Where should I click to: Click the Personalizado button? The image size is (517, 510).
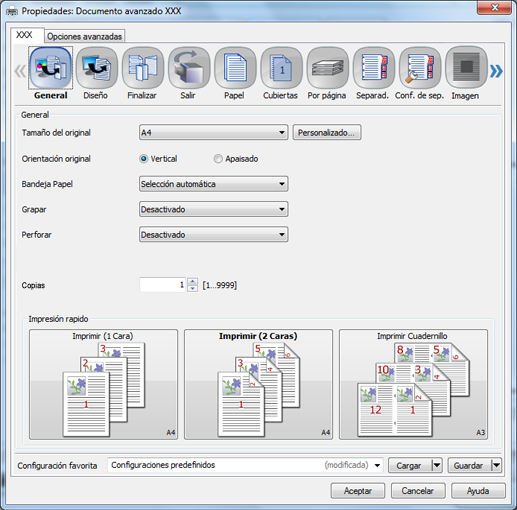pyautogui.click(x=327, y=133)
